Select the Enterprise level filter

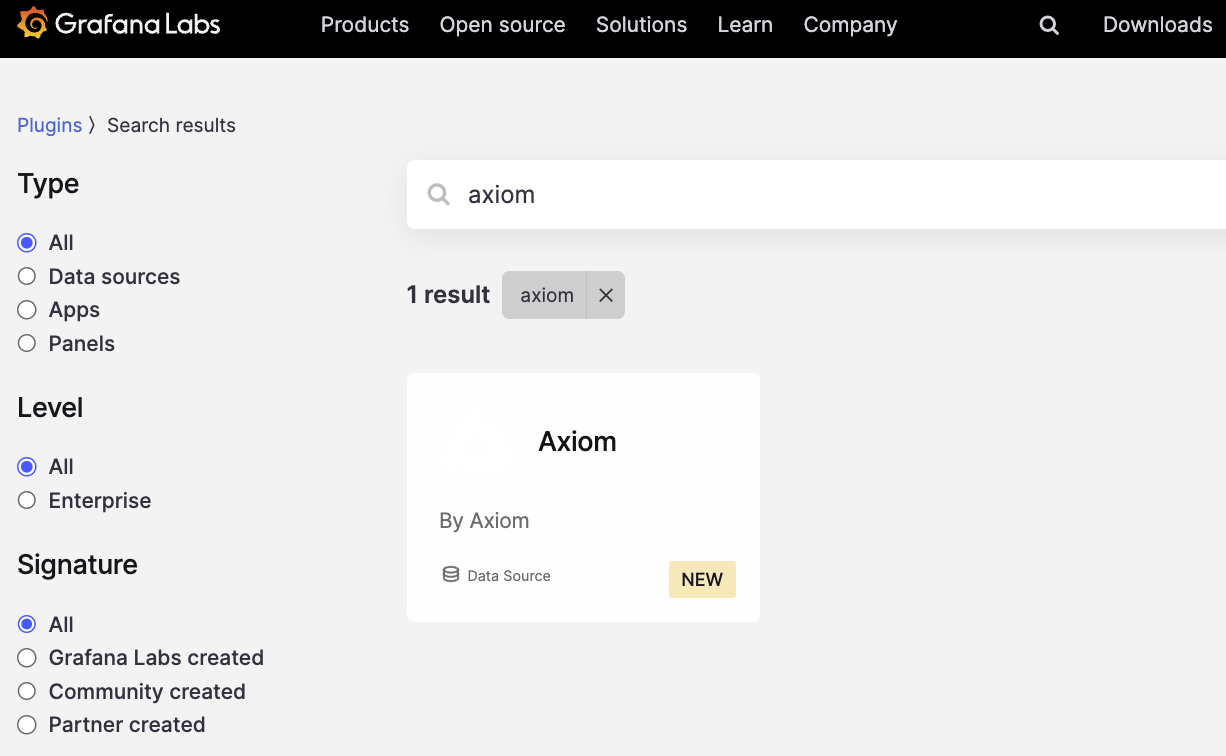click(27, 500)
